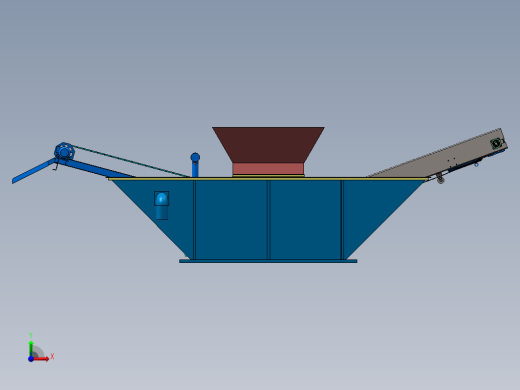Click the green Y axis of the triad

pos(31,348)
